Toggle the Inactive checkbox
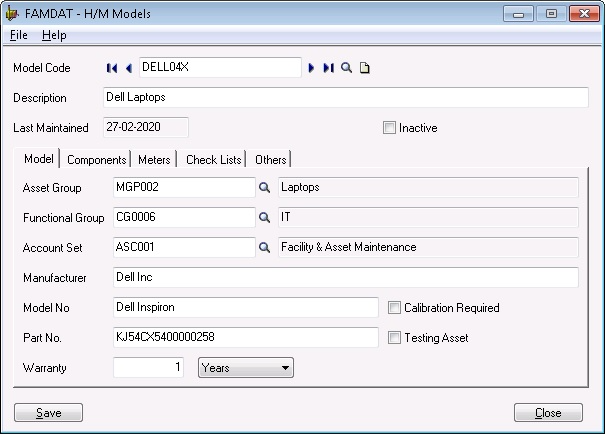Viewport: 605px width, 434px height. point(389,128)
